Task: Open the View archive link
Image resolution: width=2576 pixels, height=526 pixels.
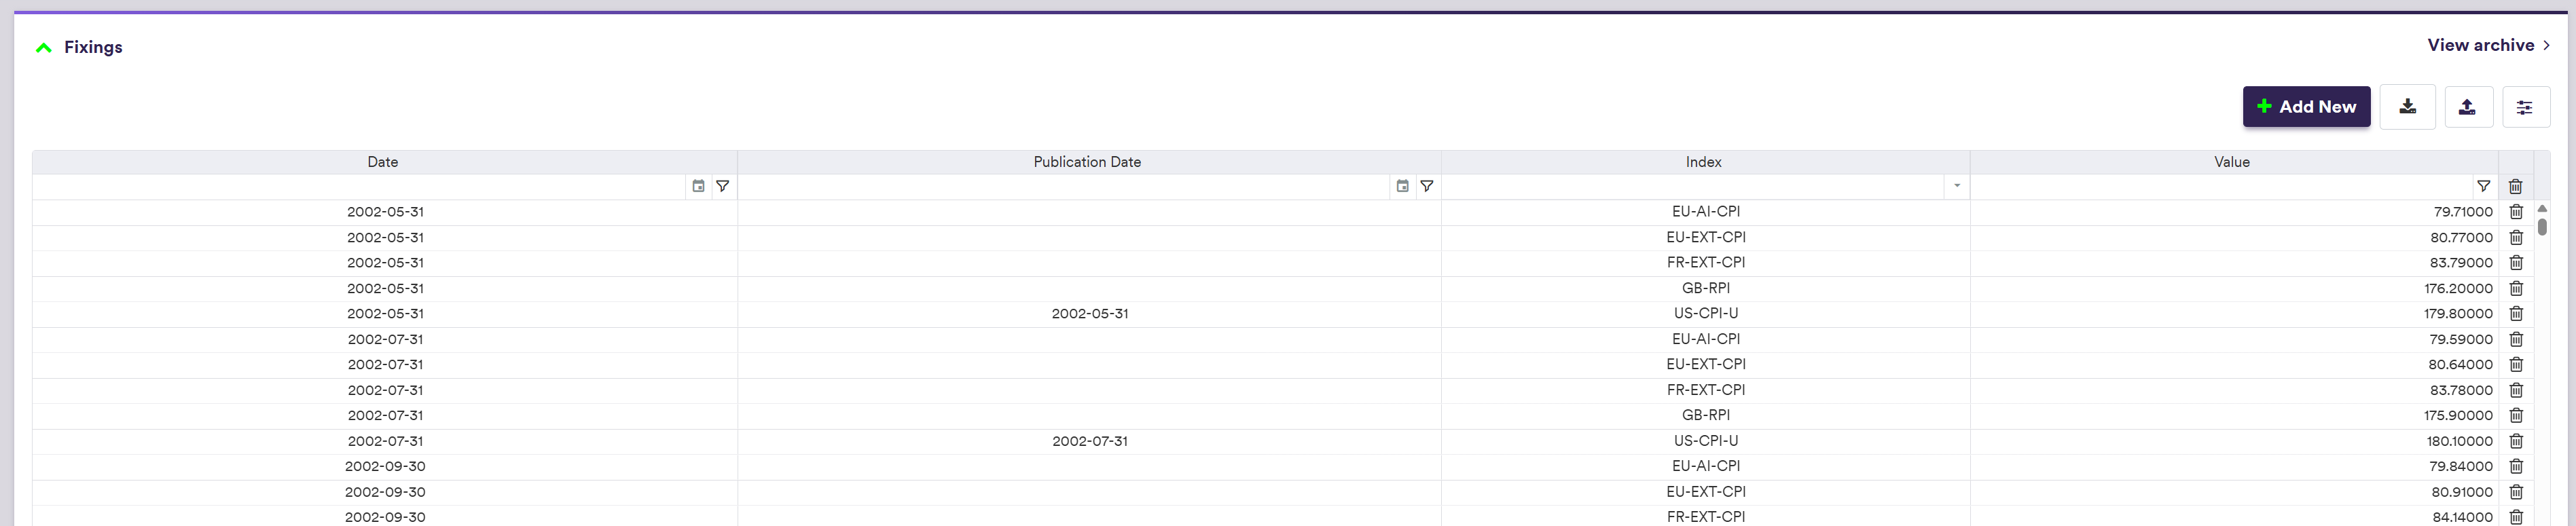Action: 2487,45
